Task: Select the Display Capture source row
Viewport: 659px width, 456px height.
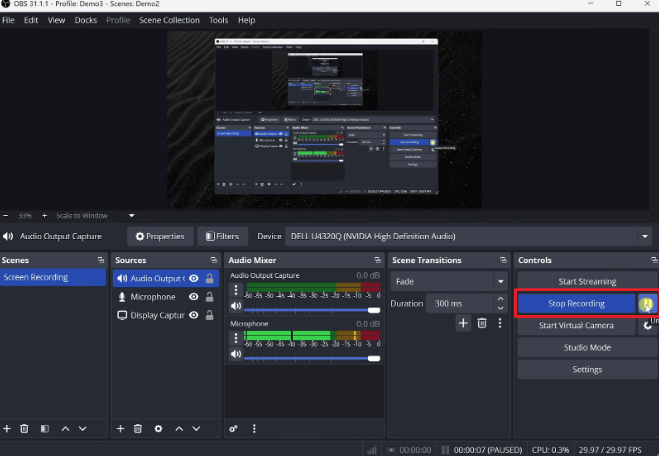Action: (166, 315)
